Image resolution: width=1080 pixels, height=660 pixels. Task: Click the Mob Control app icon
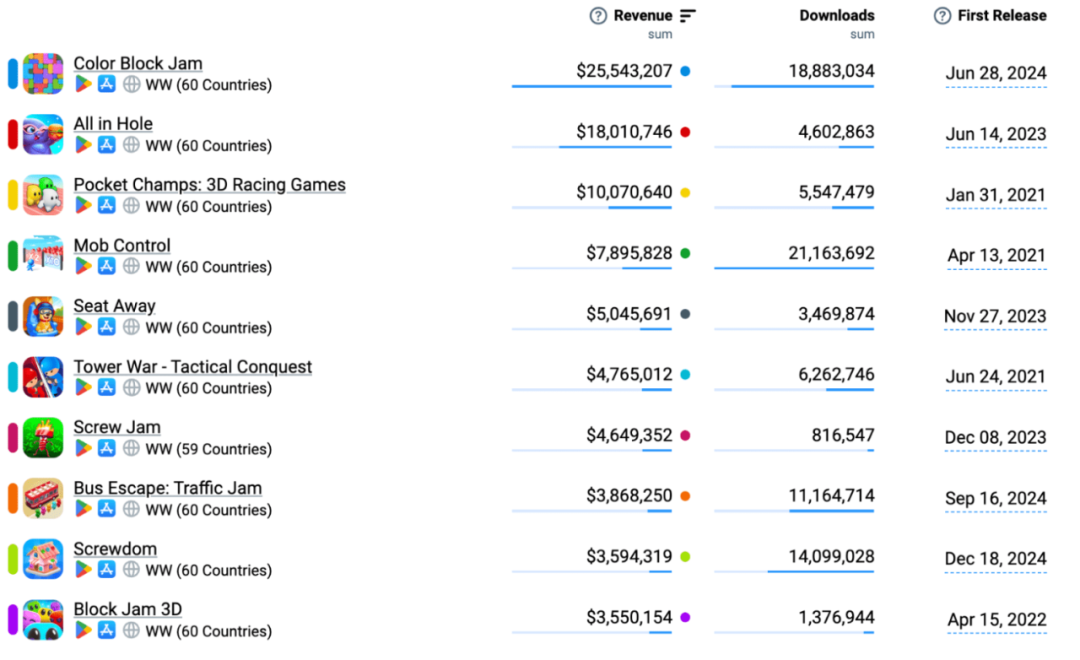pos(43,256)
